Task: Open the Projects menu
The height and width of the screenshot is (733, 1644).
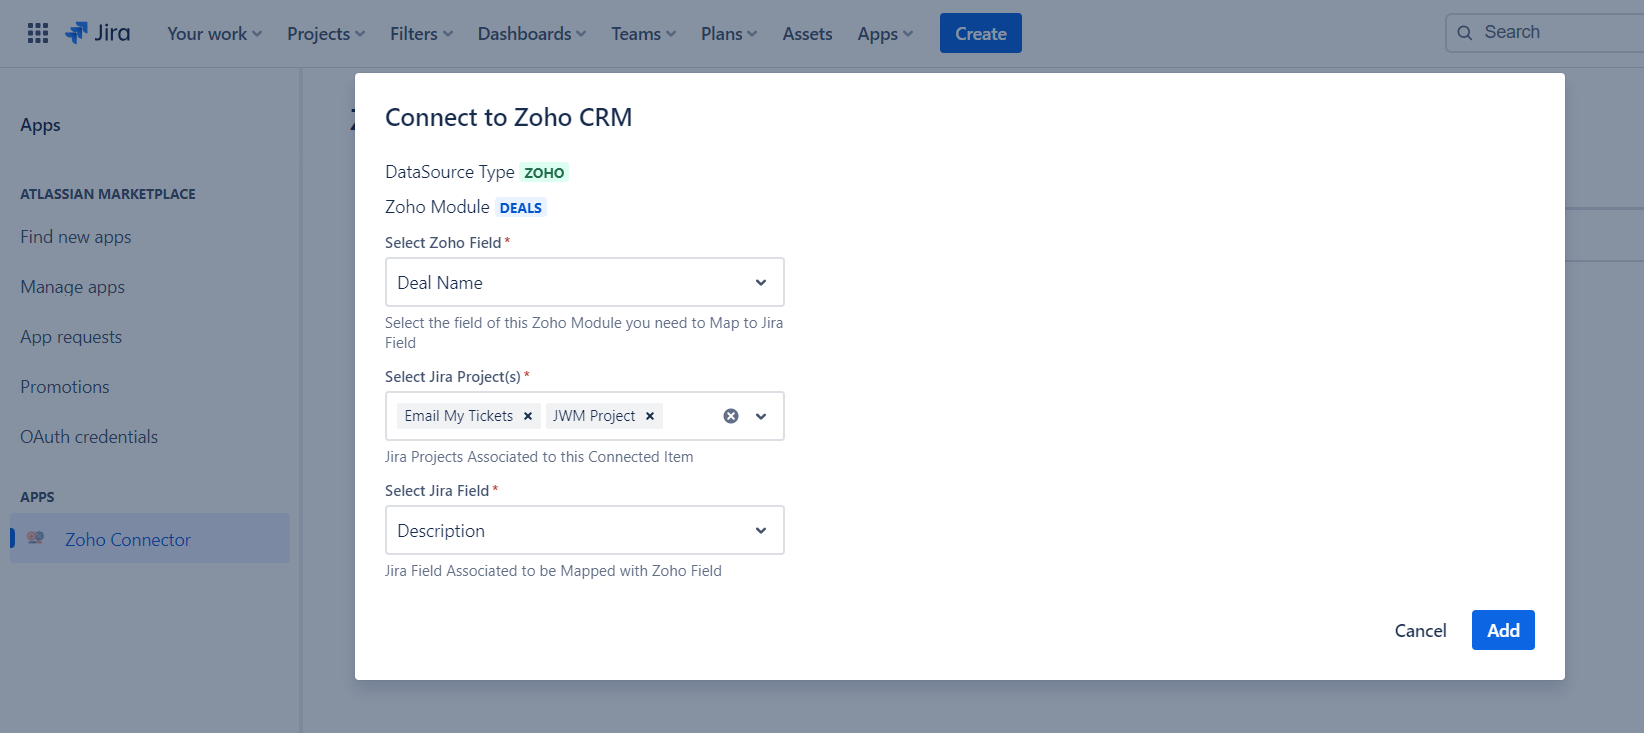Action: tap(326, 33)
